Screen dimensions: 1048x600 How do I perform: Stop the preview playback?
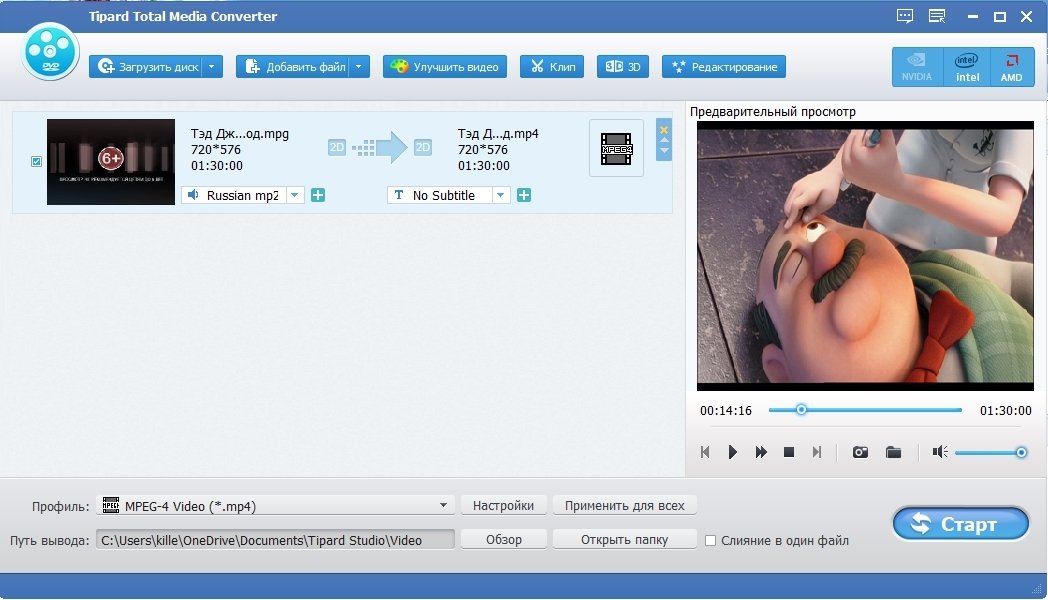click(x=789, y=452)
